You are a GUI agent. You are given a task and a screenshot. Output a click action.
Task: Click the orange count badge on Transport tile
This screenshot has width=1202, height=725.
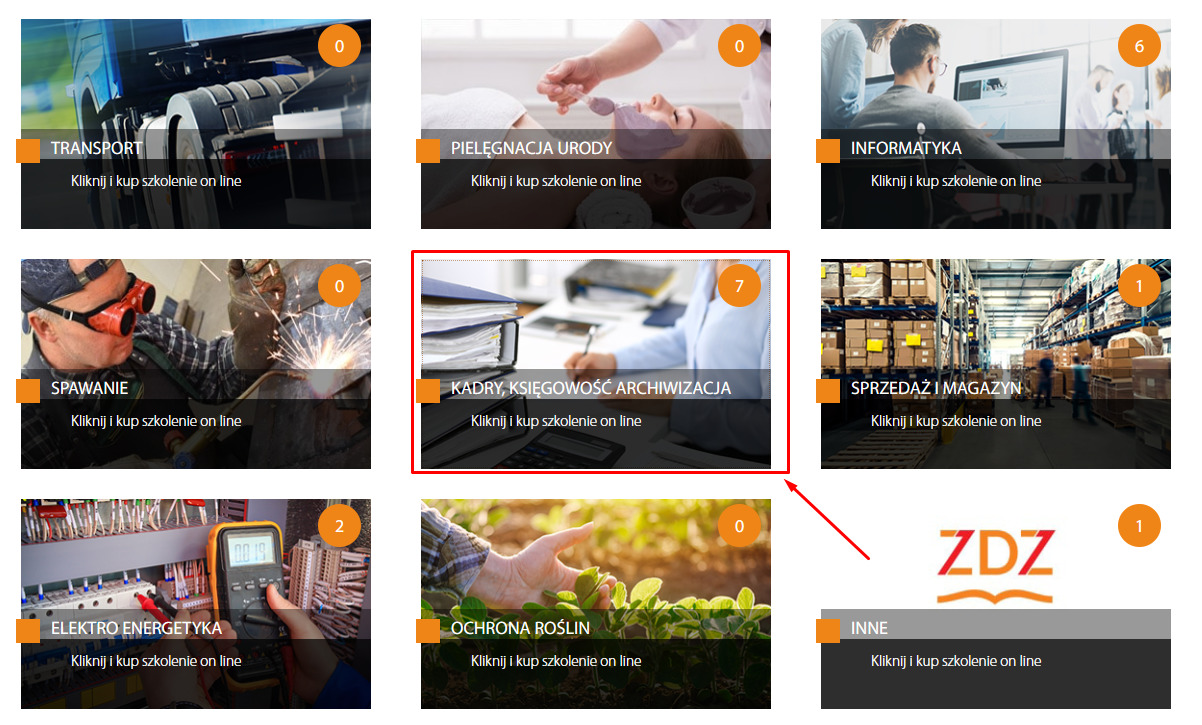pyautogui.click(x=339, y=46)
